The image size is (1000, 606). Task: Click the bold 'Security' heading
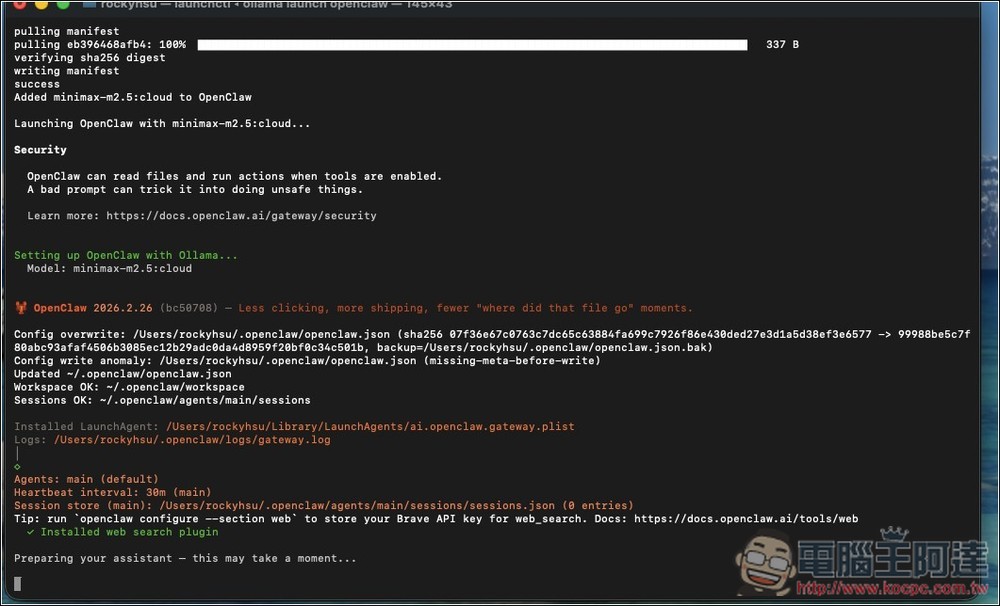pos(40,150)
